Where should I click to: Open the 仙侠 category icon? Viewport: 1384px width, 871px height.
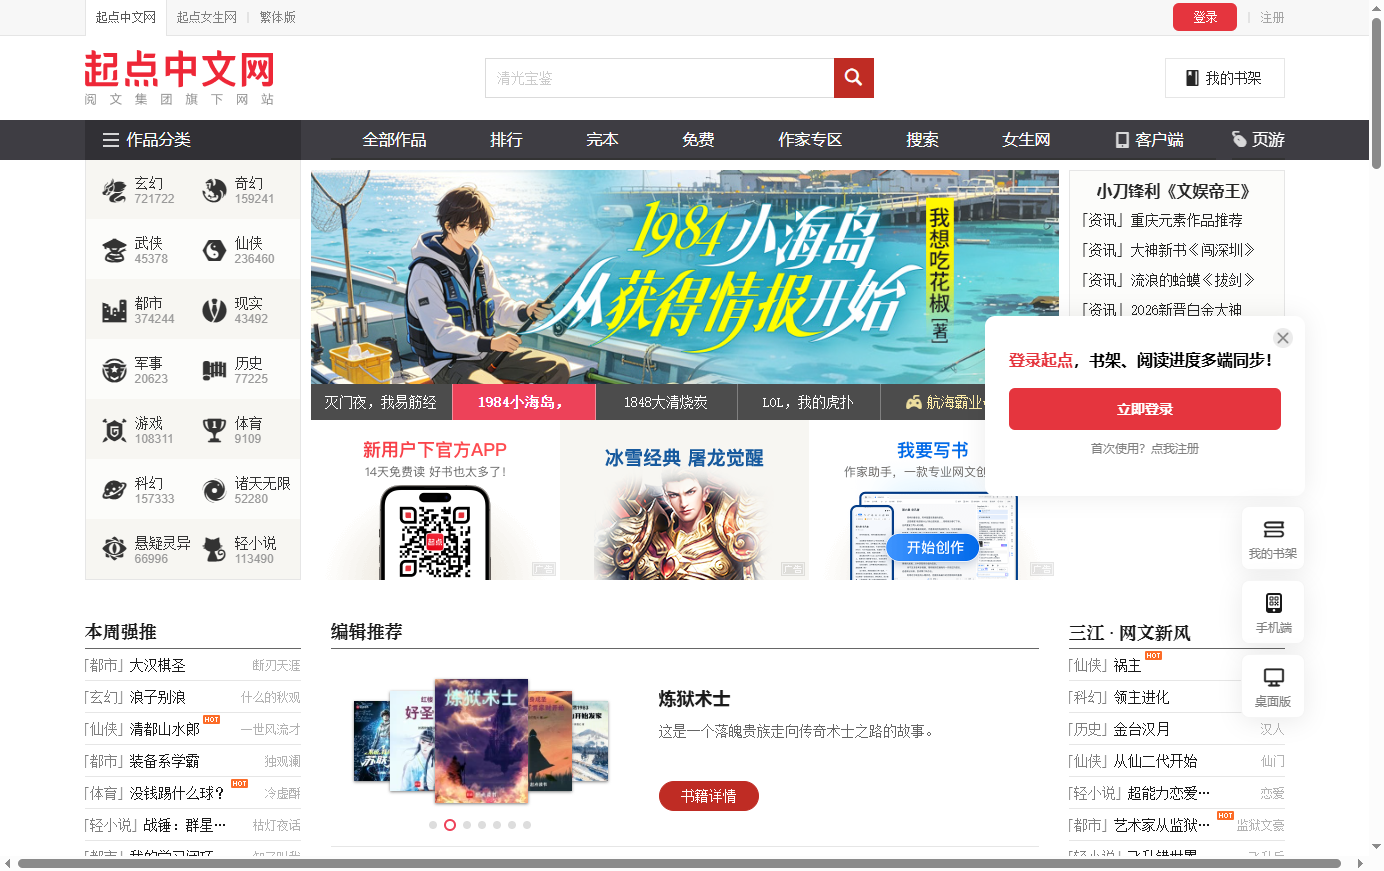pyautogui.click(x=214, y=250)
